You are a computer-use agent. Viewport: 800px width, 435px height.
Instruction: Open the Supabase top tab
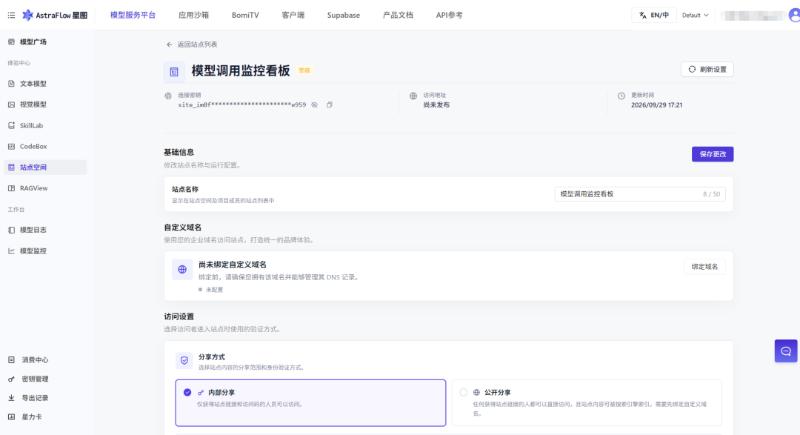(x=343, y=15)
